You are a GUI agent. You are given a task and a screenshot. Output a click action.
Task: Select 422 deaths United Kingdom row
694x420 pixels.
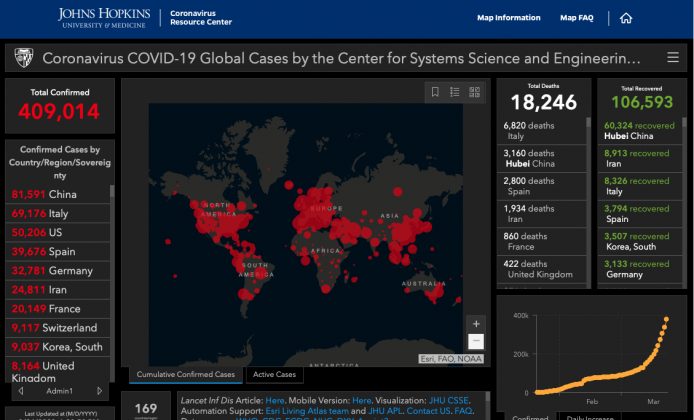542,269
